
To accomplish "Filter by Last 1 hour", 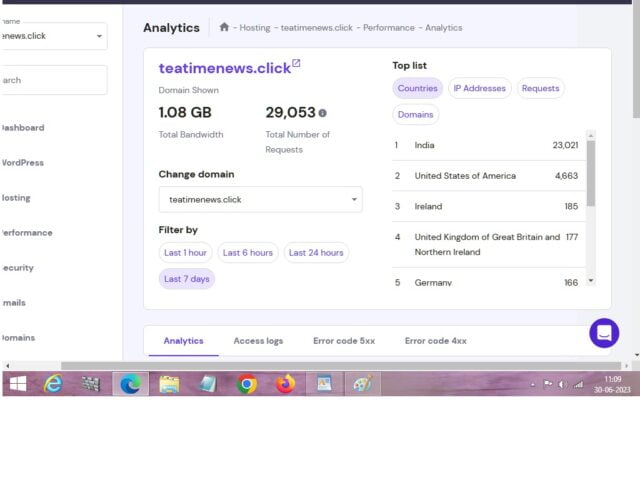I will pyautogui.click(x=185, y=253).
